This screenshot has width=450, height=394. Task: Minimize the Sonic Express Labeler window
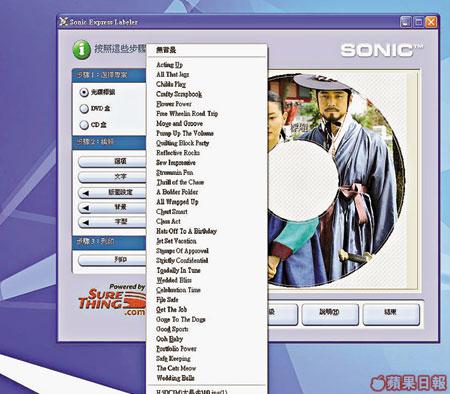point(406,22)
